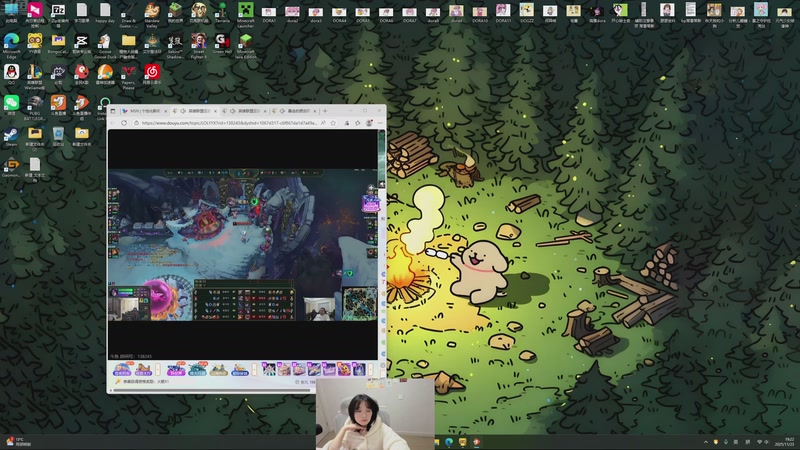Image resolution: width=800 pixels, height=450 pixels.
Task: Switch to the third Edge tab
Action: tap(247, 111)
